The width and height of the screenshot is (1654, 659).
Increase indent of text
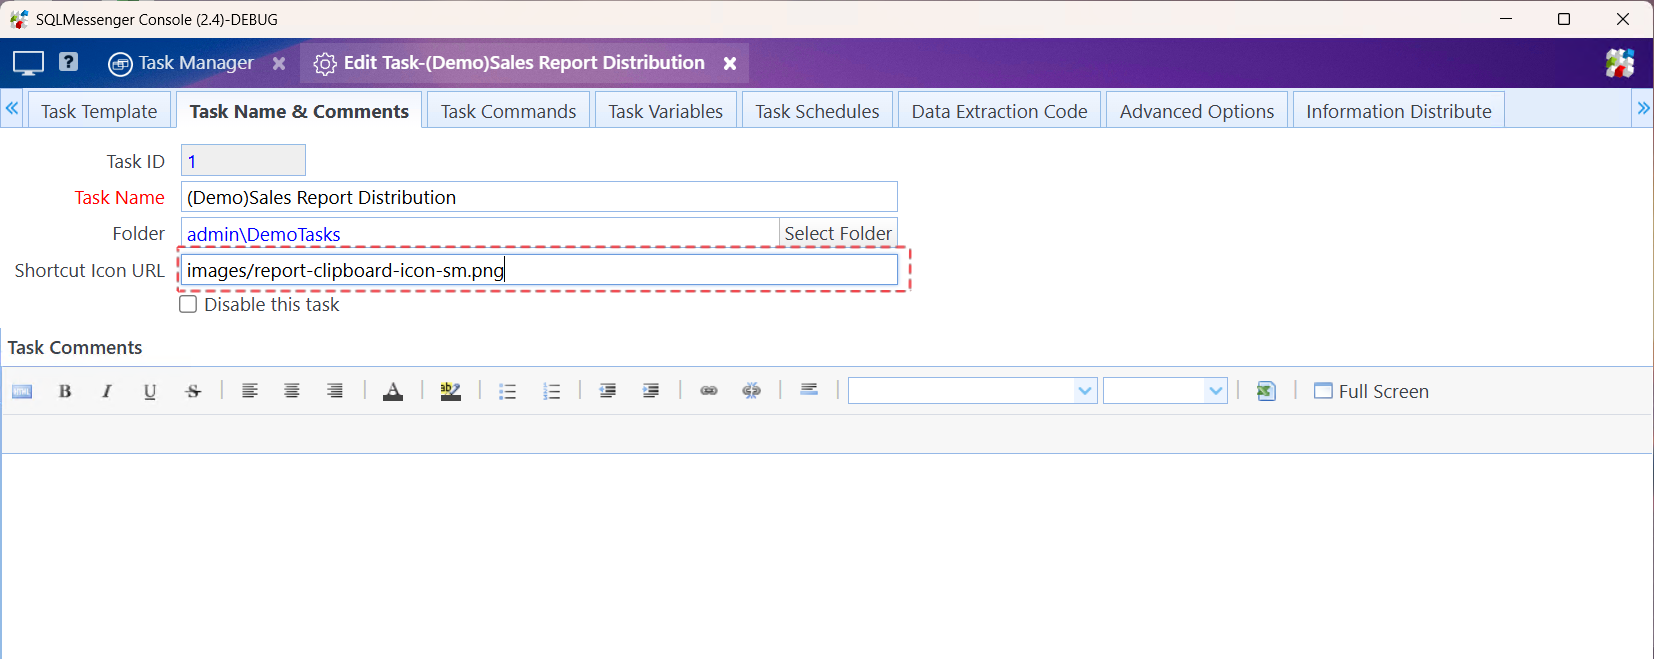[651, 391]
